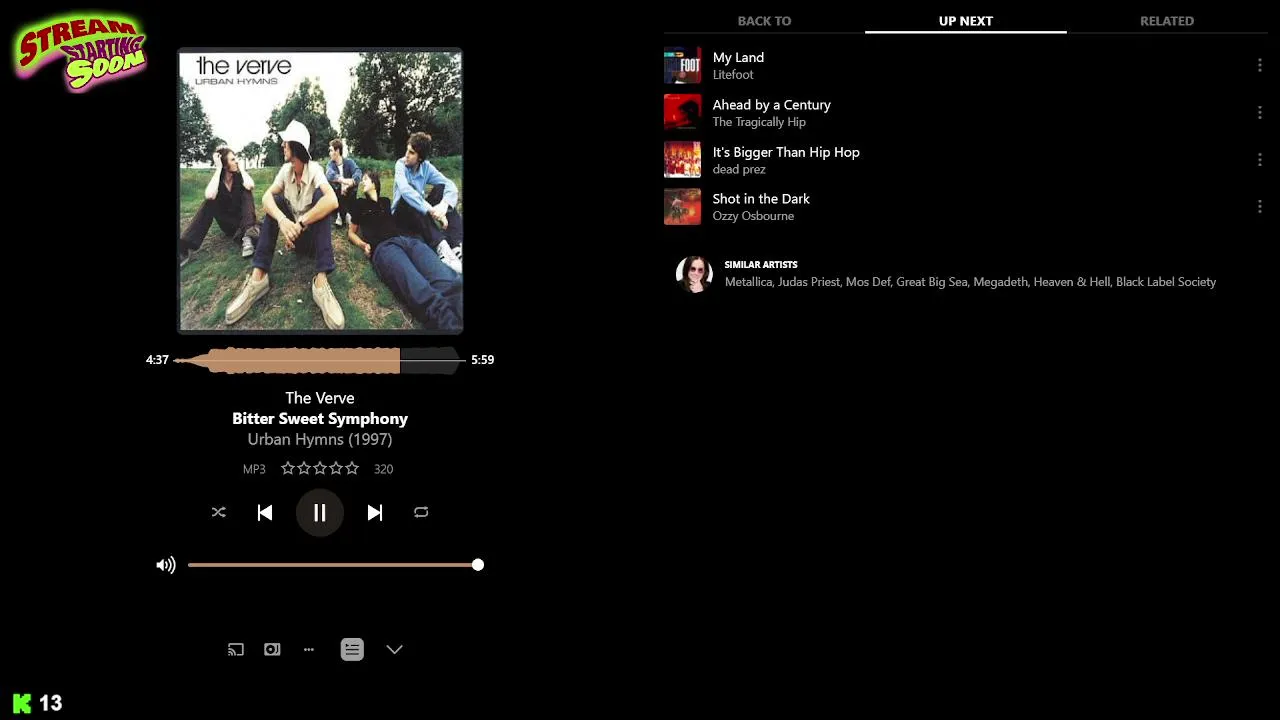Toggle the queue list view icon
The image size is (1280, 720).
[x=352, y=649]
